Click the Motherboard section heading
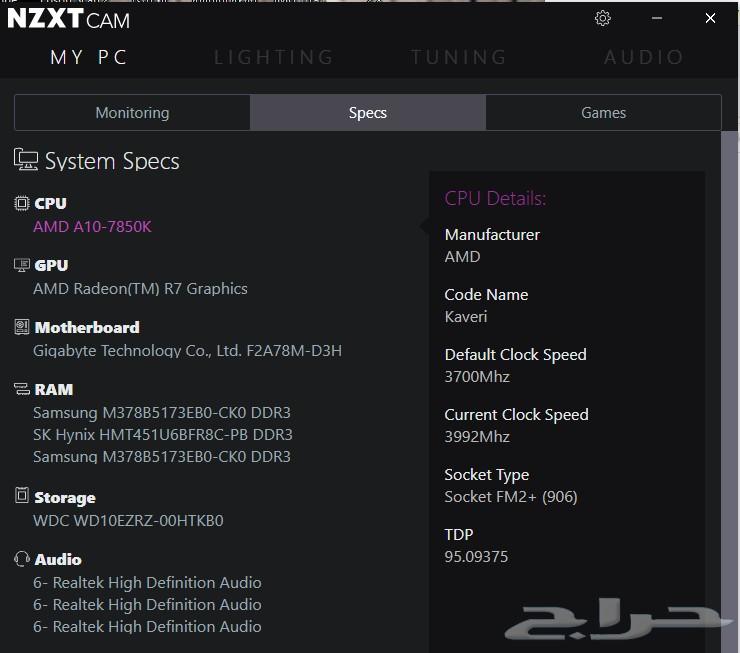740x653 pixels. [87, 327]
